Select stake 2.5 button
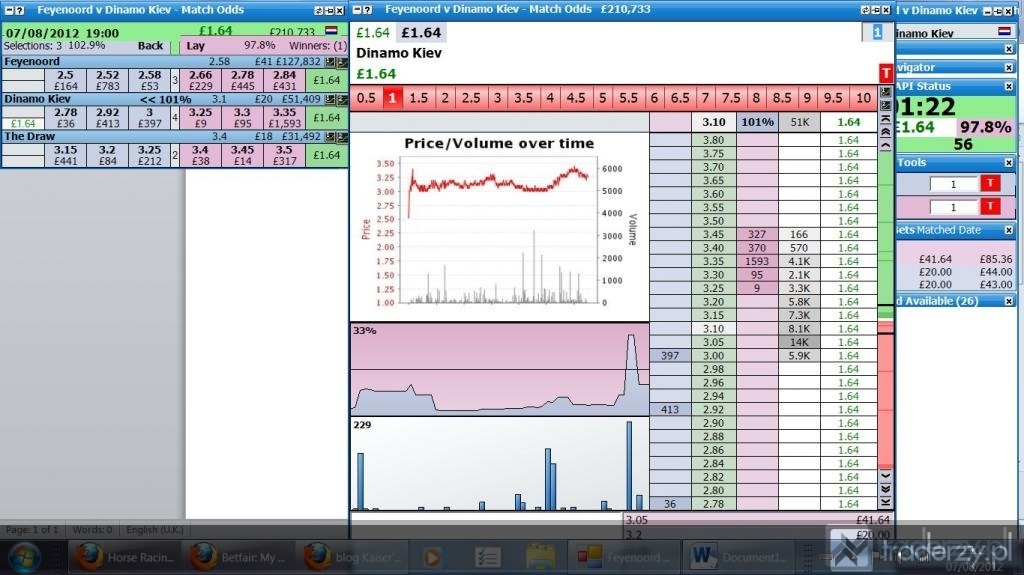The image size is (1024, 575). (x=471, y=98)
